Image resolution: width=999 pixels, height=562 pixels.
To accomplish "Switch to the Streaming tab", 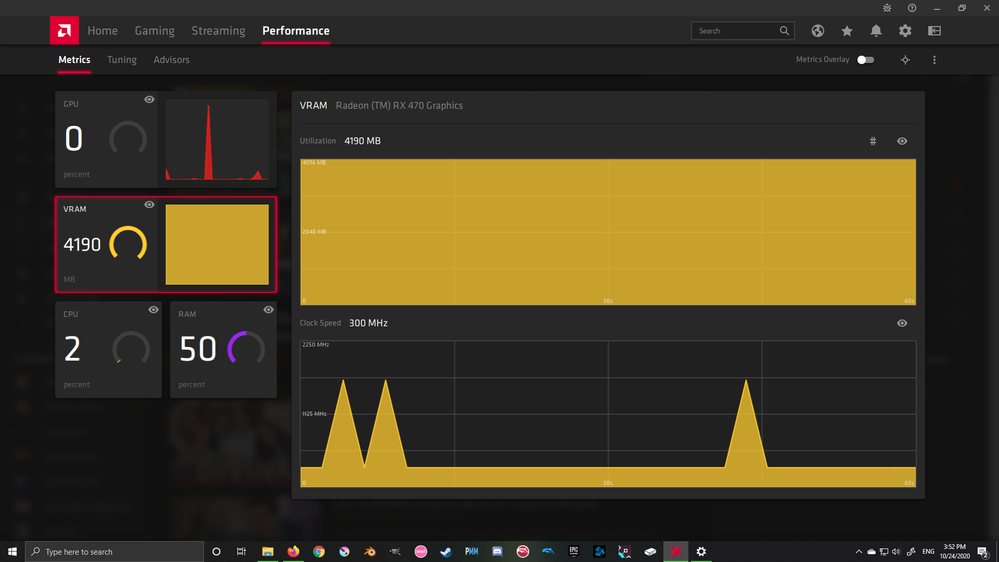I will tap(219, 31).
